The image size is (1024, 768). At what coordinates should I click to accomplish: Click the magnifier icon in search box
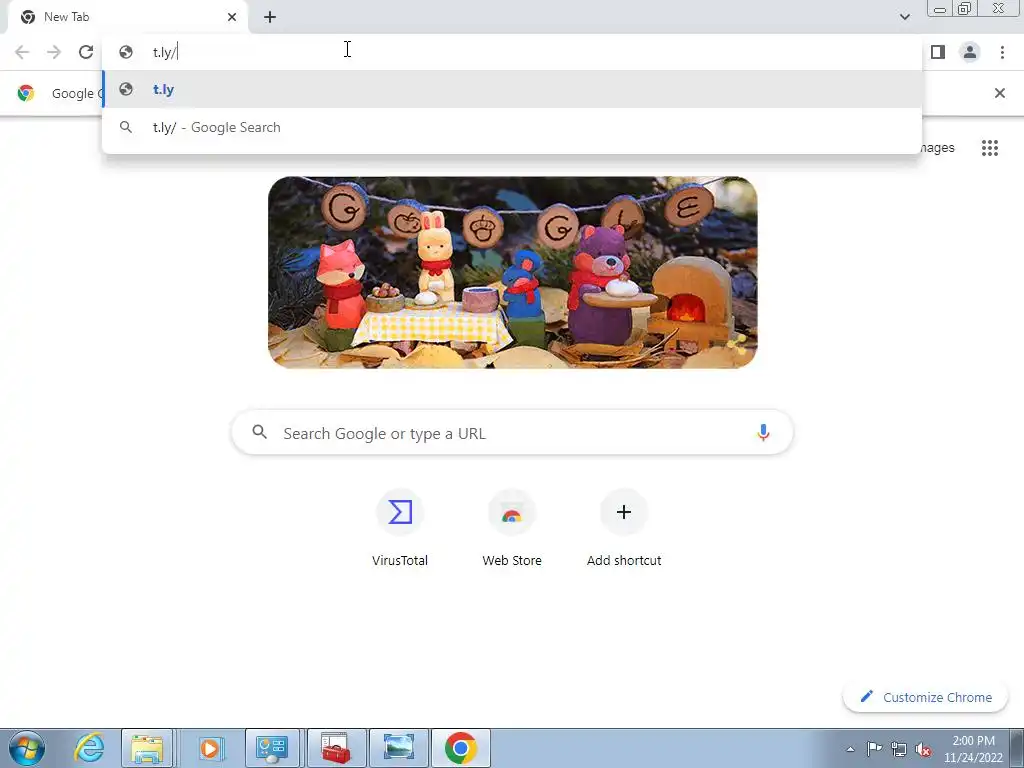tap(260, 432)
